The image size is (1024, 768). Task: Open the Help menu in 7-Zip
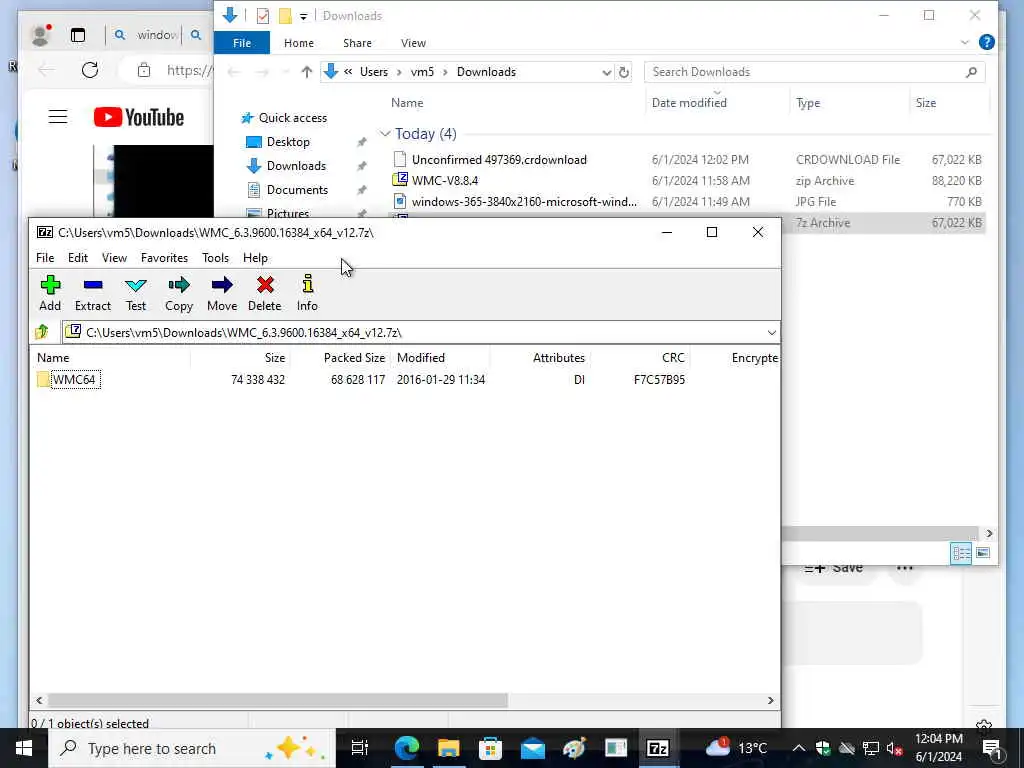(255, 258)
